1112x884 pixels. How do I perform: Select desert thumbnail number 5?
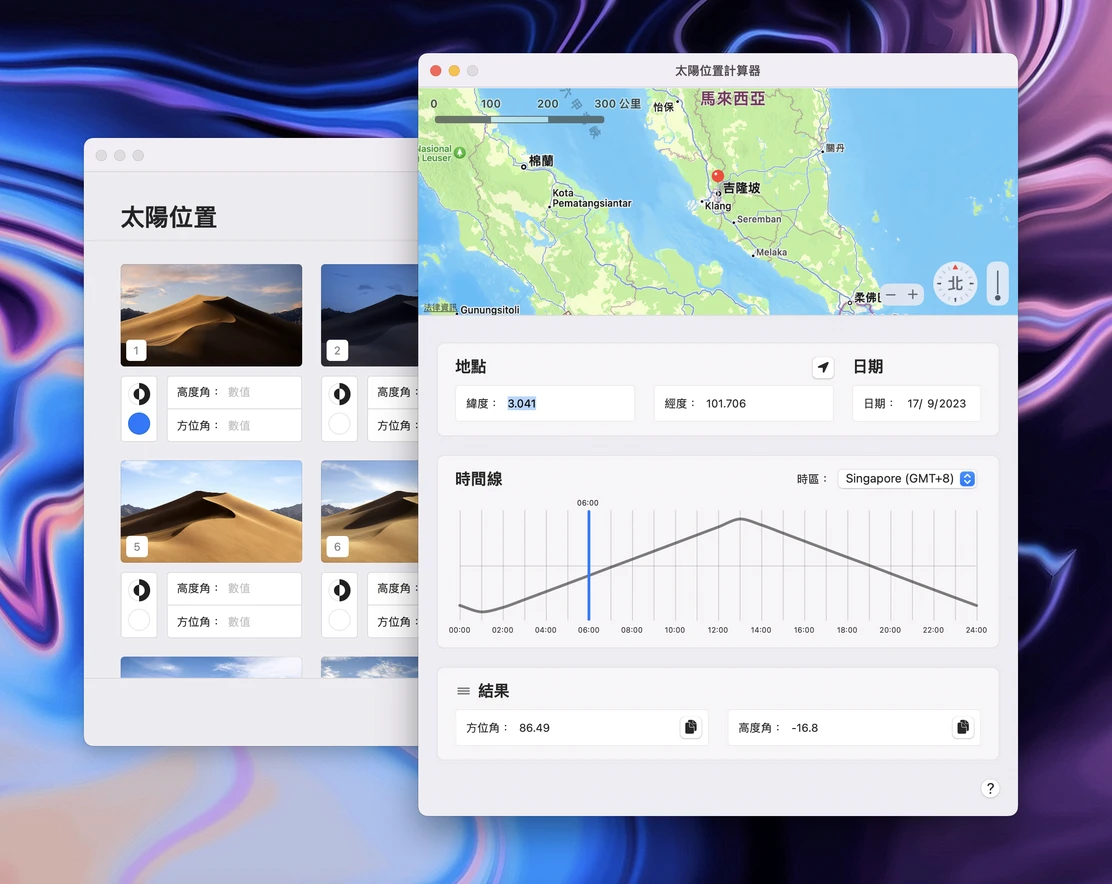[211, 511]
